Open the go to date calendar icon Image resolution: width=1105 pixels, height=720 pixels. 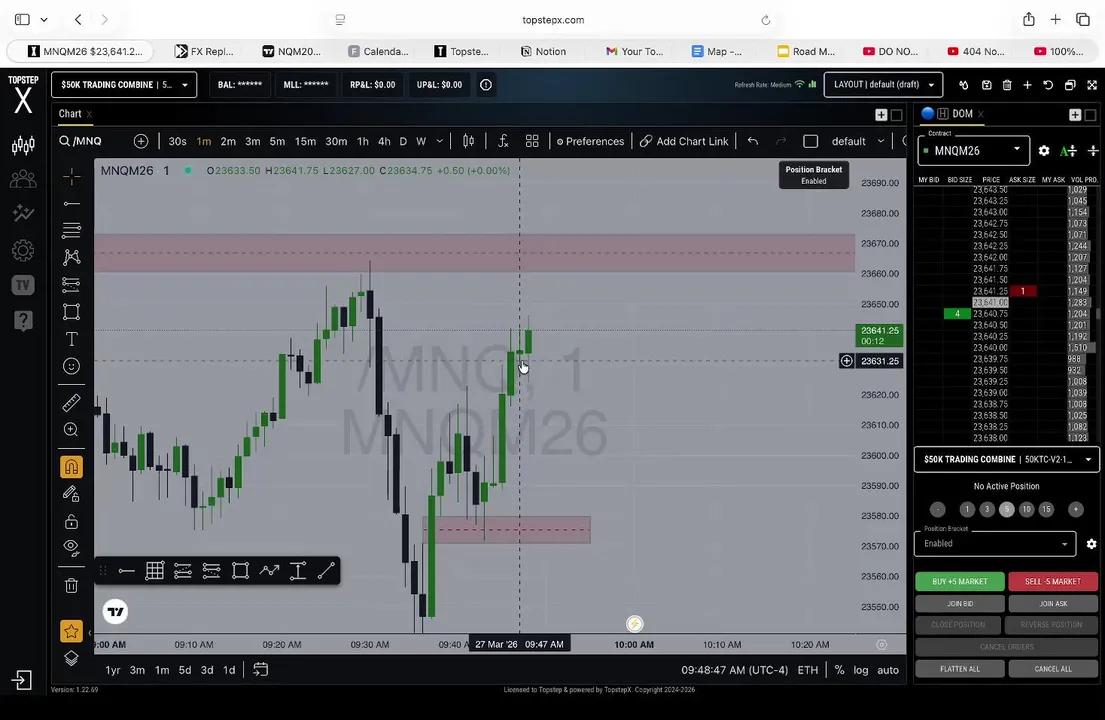261,670
